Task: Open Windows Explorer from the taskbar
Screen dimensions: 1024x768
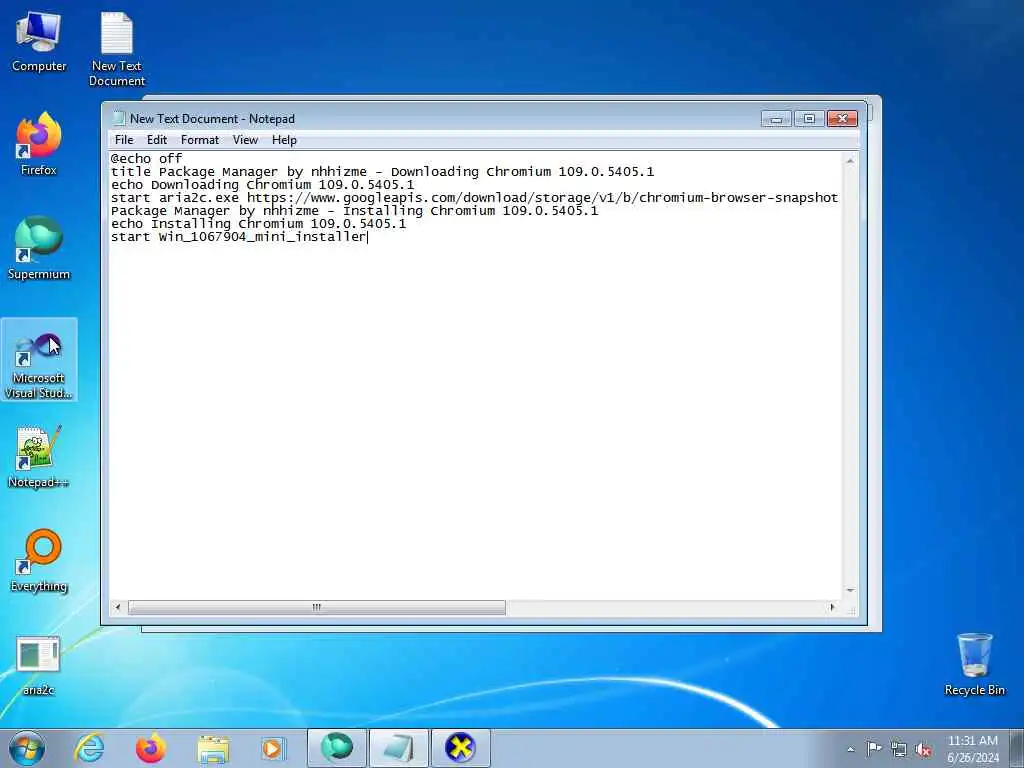Action: [213, 748]
